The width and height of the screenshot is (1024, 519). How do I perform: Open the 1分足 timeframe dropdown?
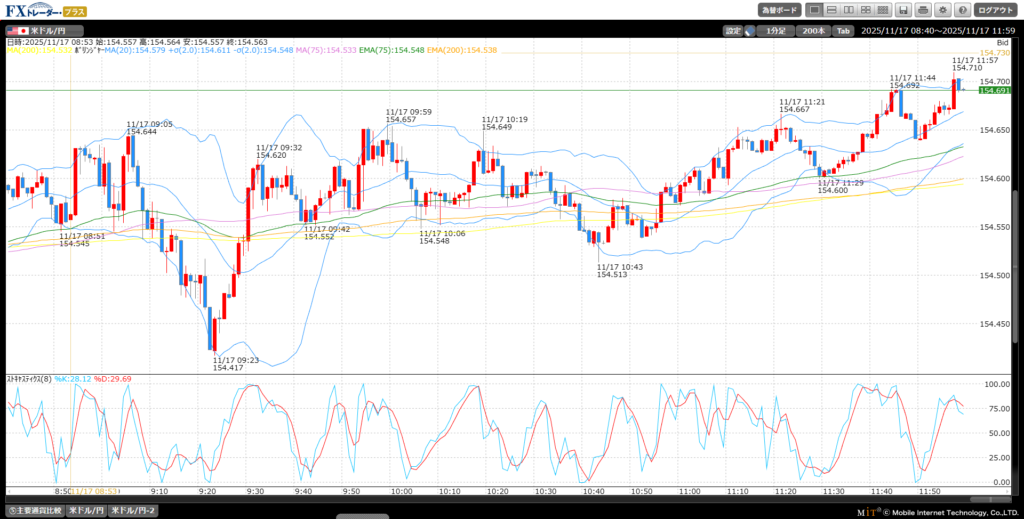(774, 31)
